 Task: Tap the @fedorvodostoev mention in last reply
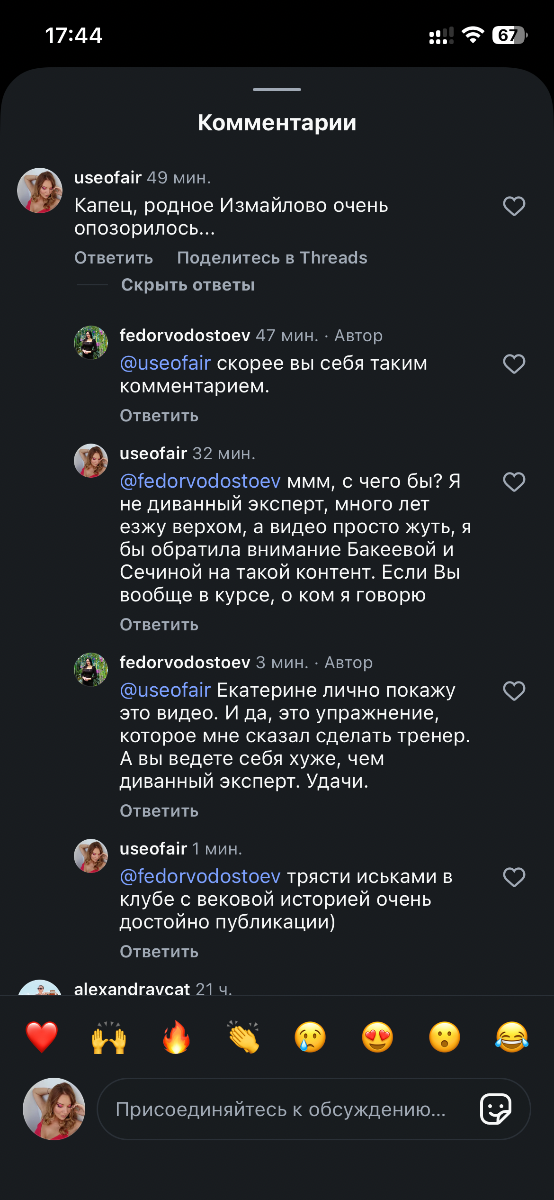[x=200, y=877]
